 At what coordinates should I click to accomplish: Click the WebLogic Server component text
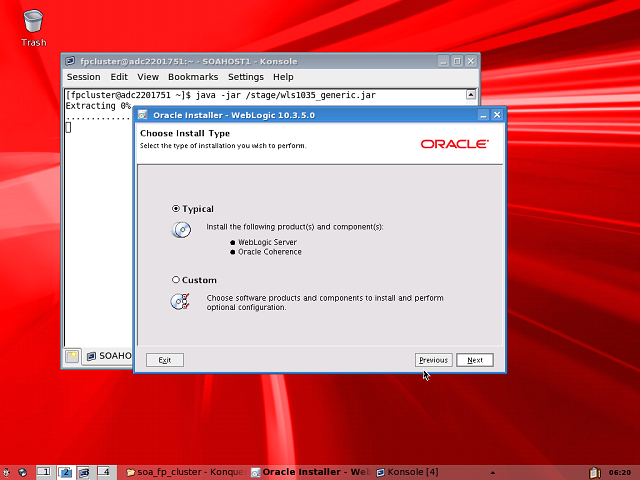point(267,242)
